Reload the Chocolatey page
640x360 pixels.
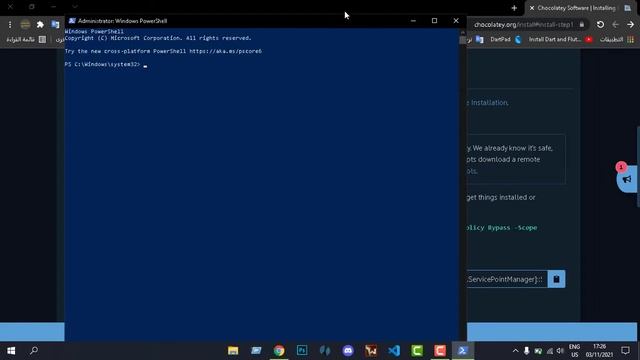[x=600, y=24]
